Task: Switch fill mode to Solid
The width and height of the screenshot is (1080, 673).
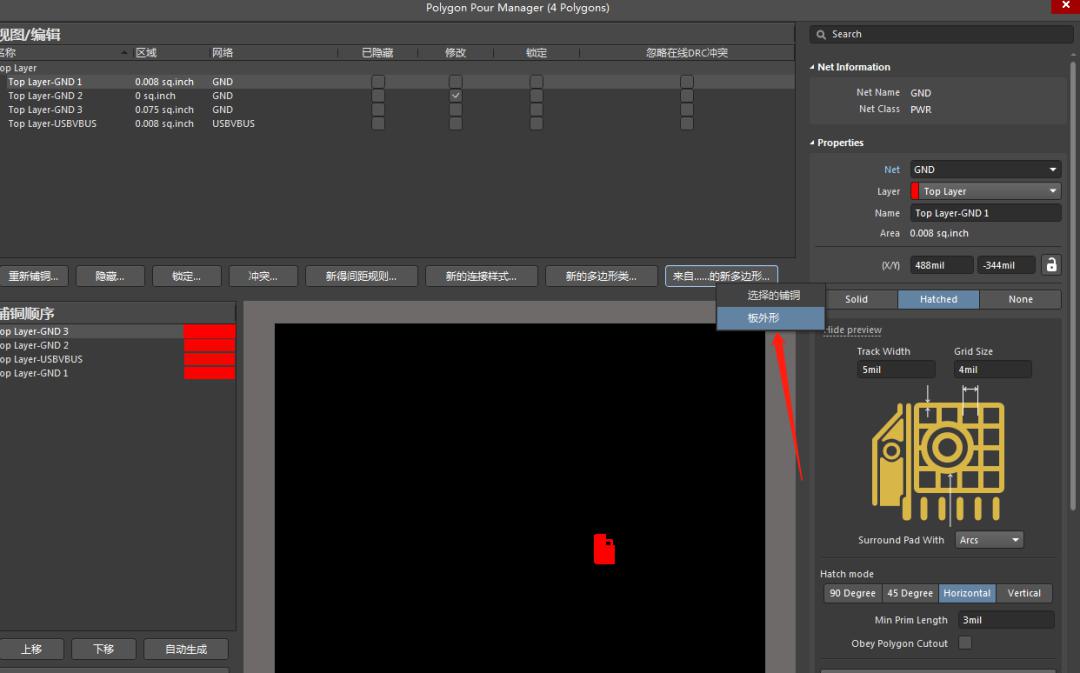Action: click(x=856, y=299)
